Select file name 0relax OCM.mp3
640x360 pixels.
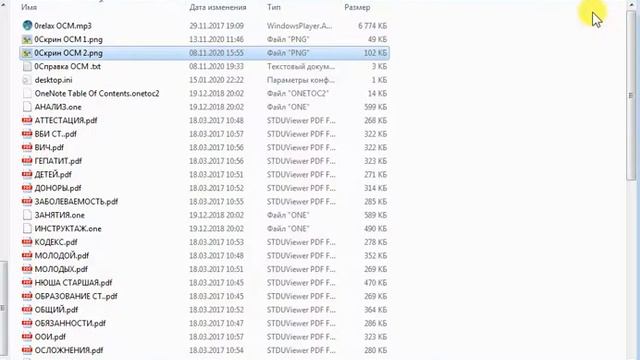tap(63, 26)
